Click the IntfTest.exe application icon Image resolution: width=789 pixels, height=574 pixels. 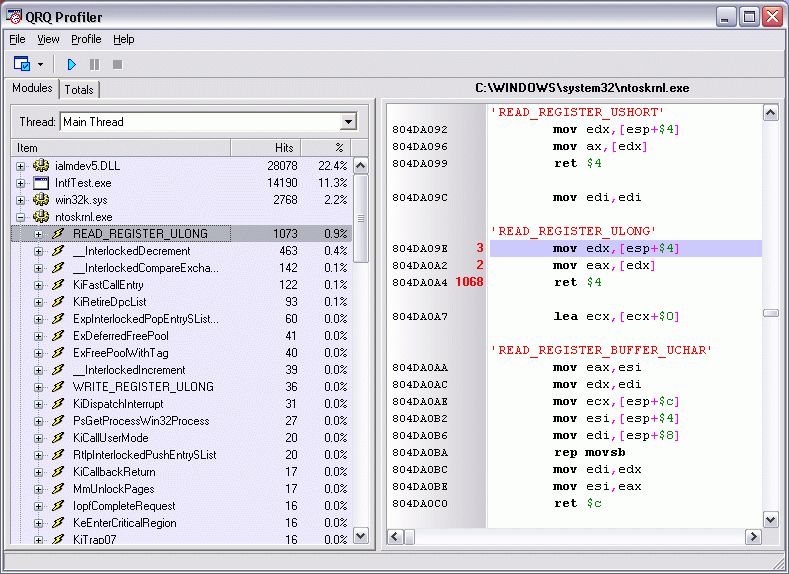(x=41, y=183)
